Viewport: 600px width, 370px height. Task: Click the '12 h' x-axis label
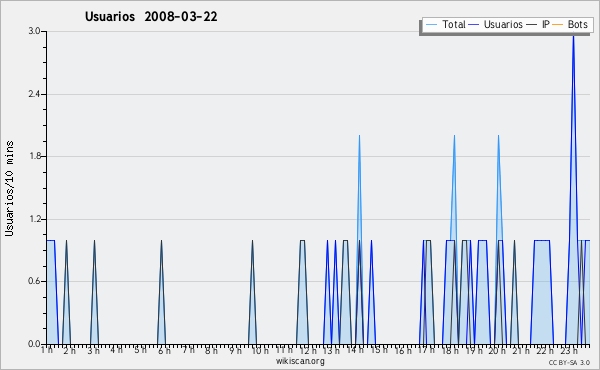pyautogui.click(x=308, y=351)
